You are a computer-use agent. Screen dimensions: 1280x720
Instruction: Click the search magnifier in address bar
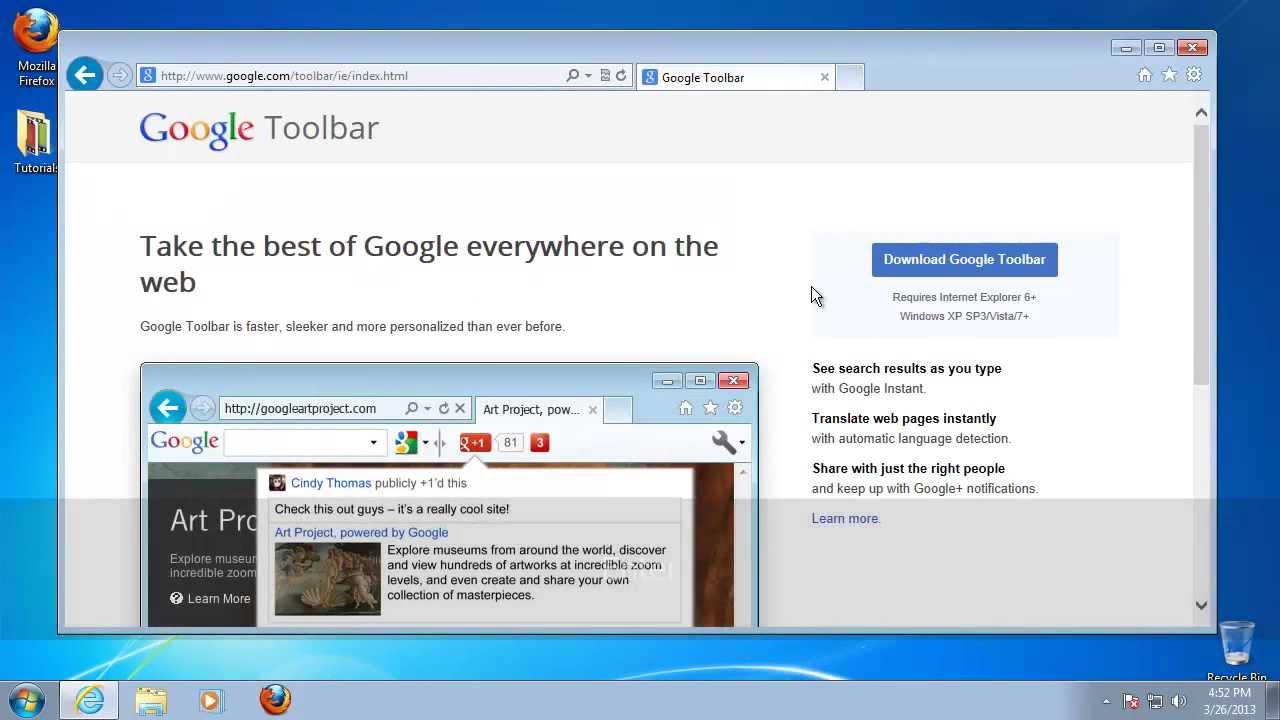point(572,75)
